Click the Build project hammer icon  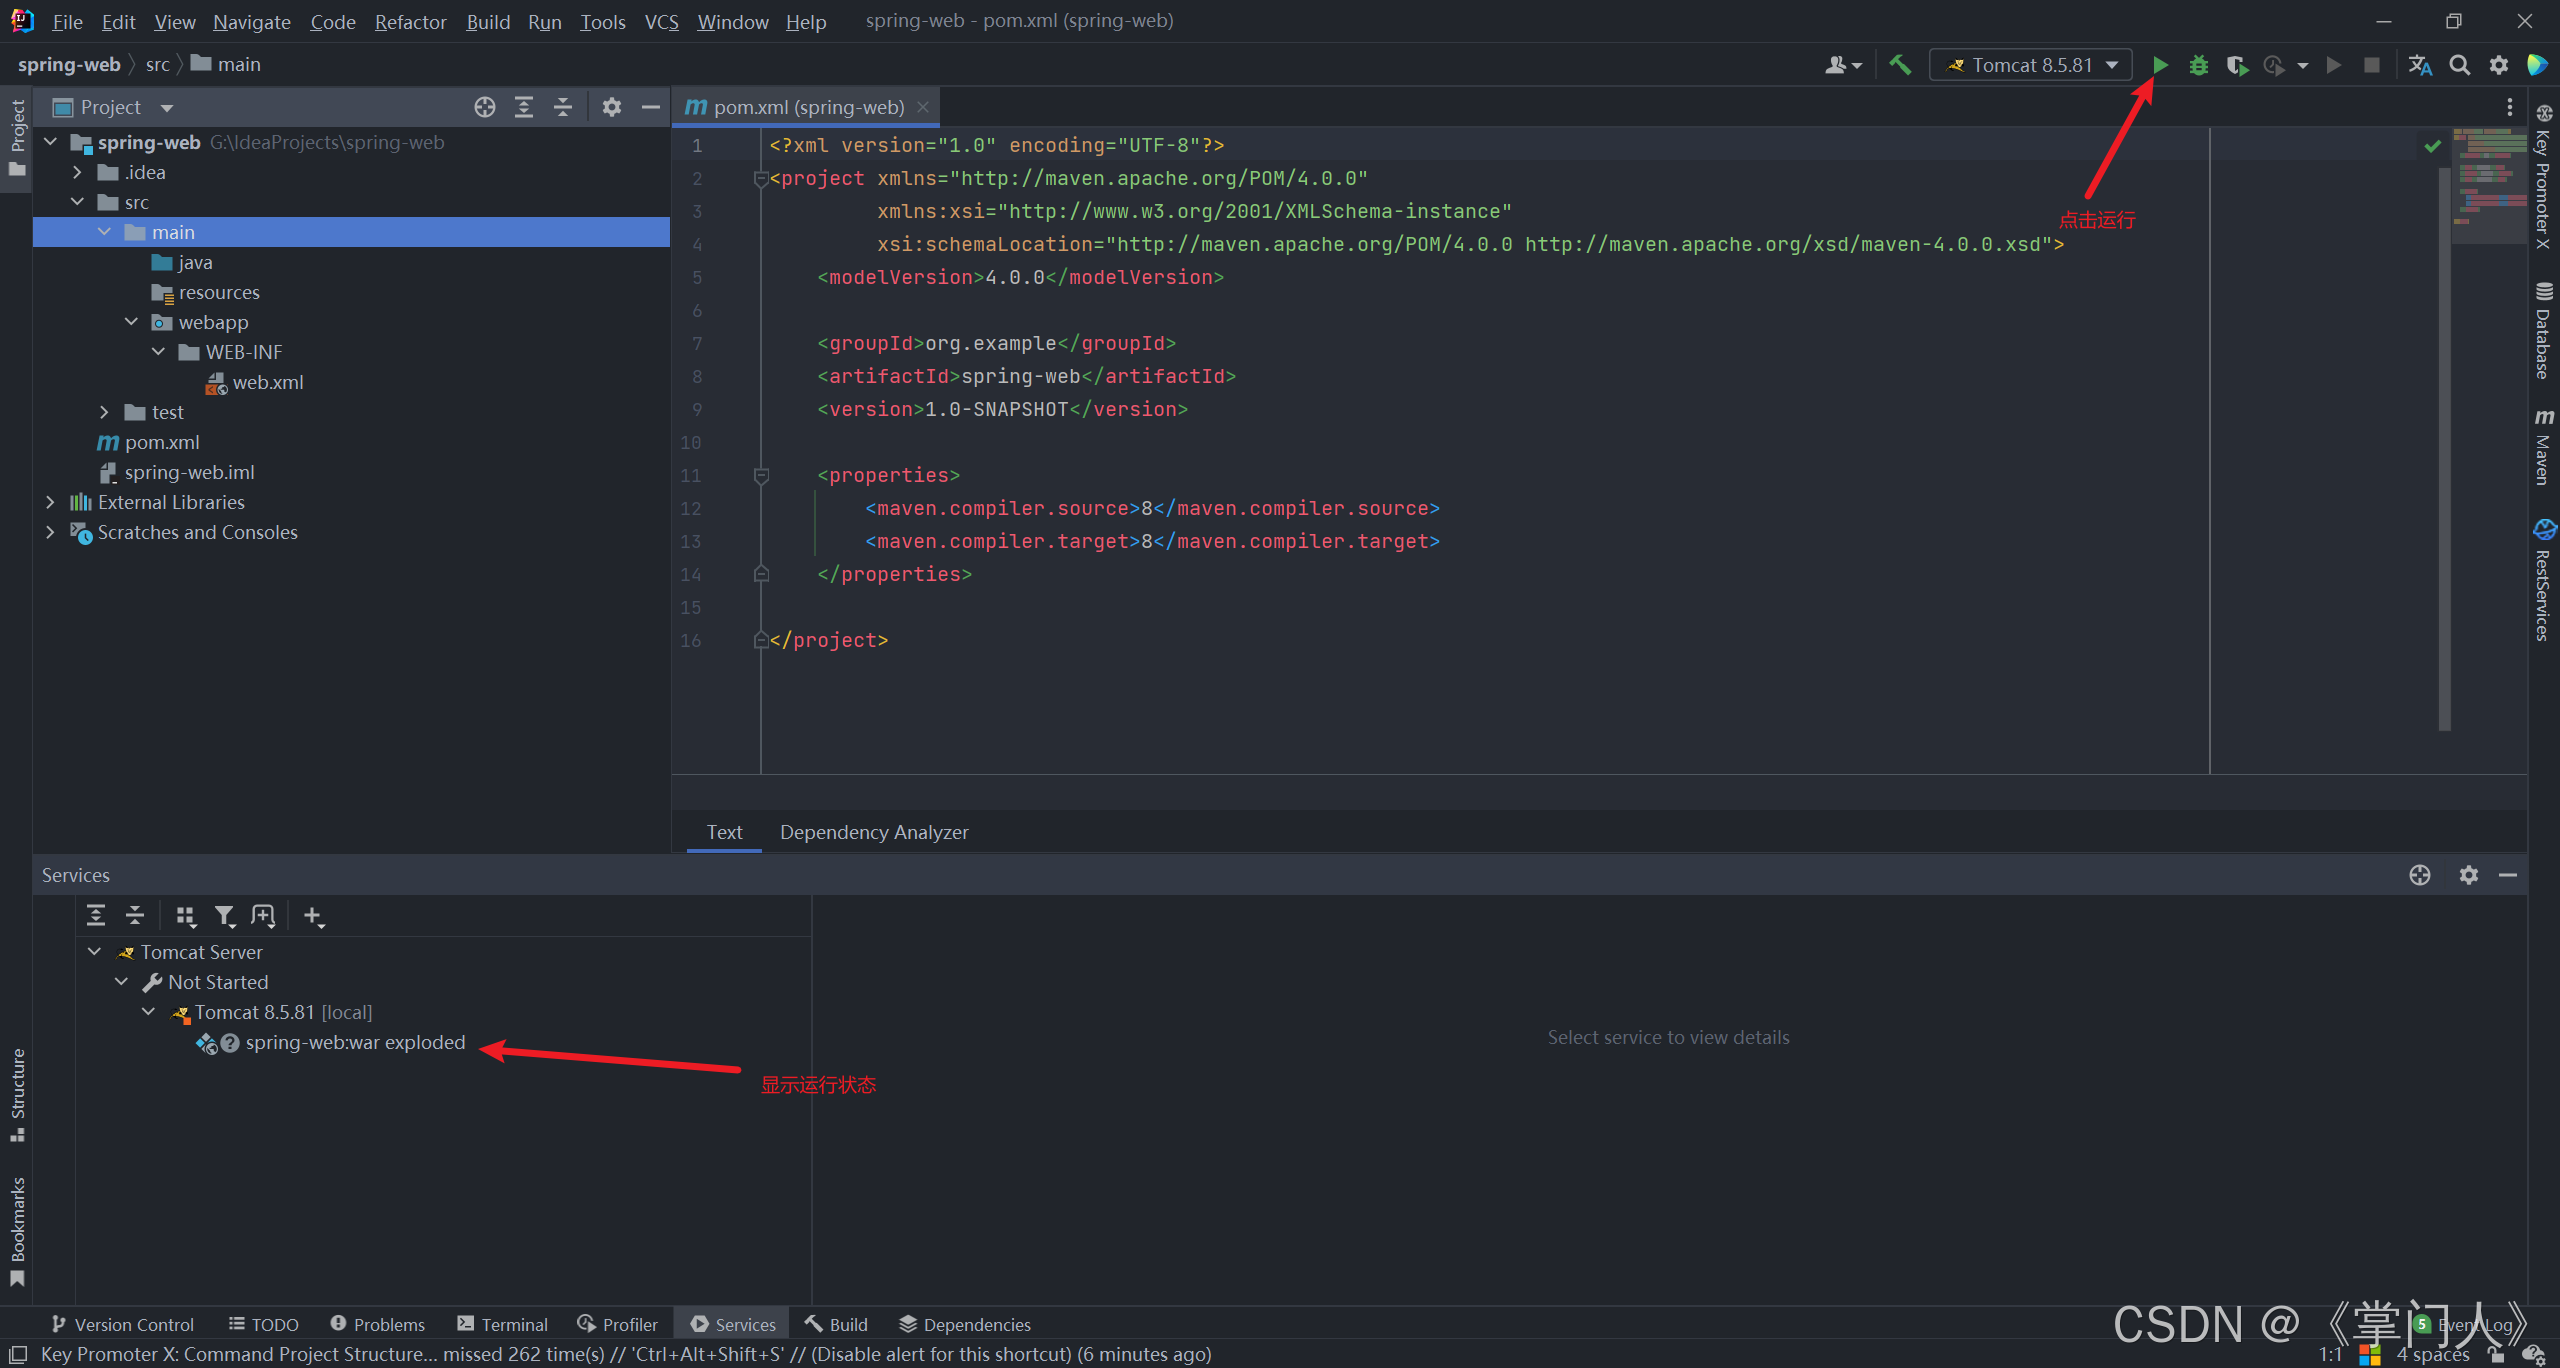click(x=1899, y=65)
